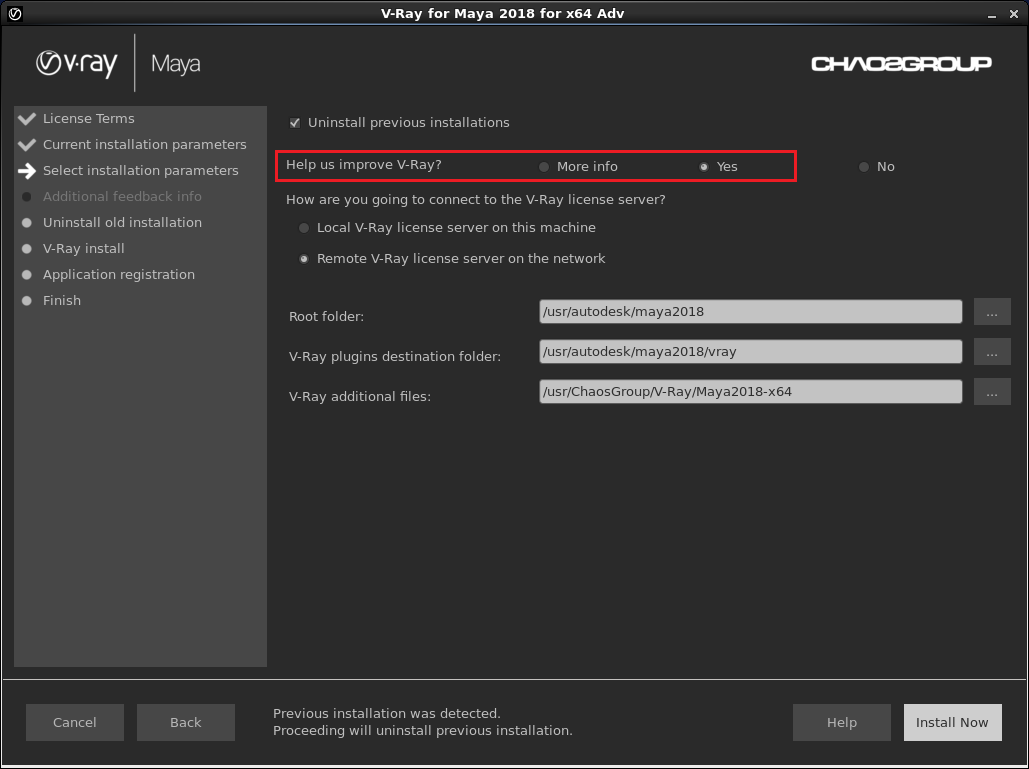The height and width of the screenshot is (769, 1029).
Task: Click the arrow icon beside Select installation parameters
Action: (27, 171)
